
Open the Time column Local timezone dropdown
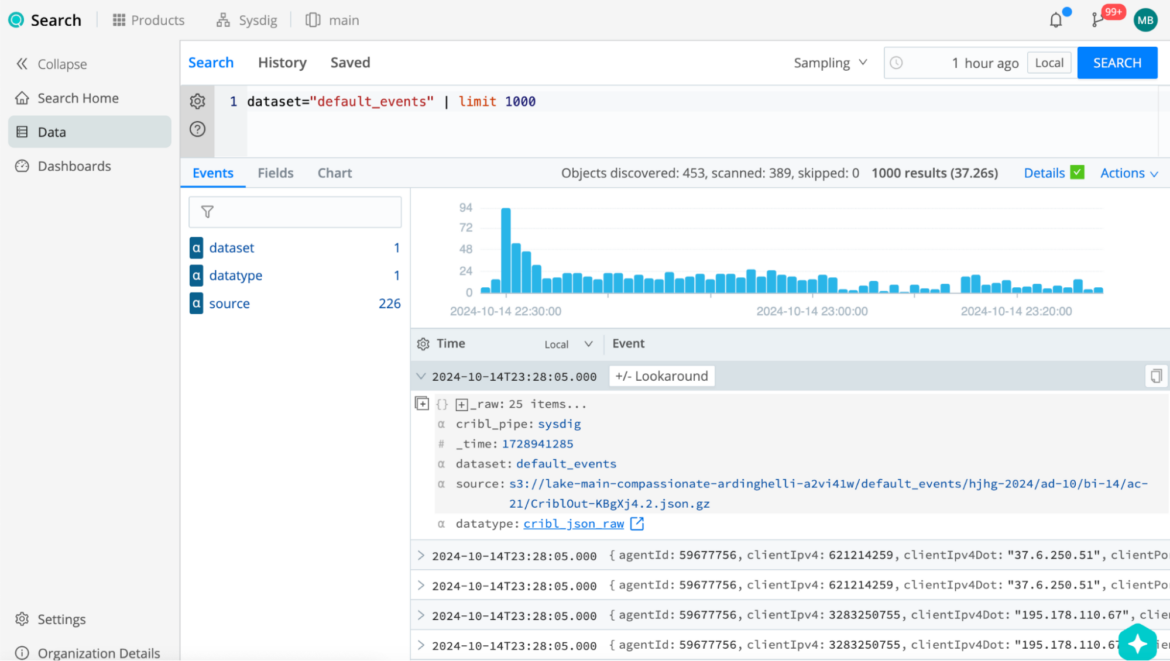(x=568, y=344)
